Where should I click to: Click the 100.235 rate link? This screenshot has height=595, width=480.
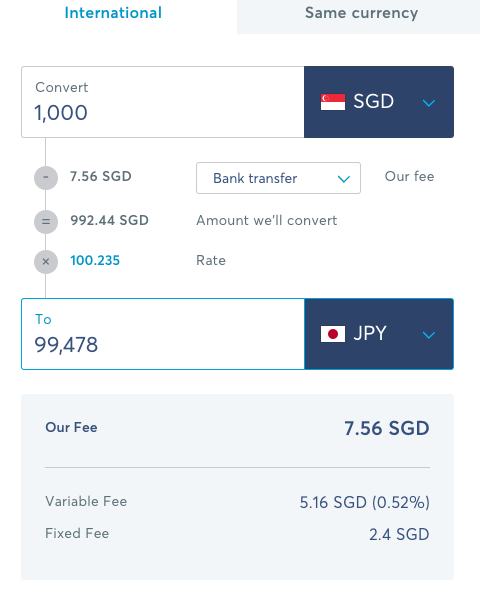95,261
